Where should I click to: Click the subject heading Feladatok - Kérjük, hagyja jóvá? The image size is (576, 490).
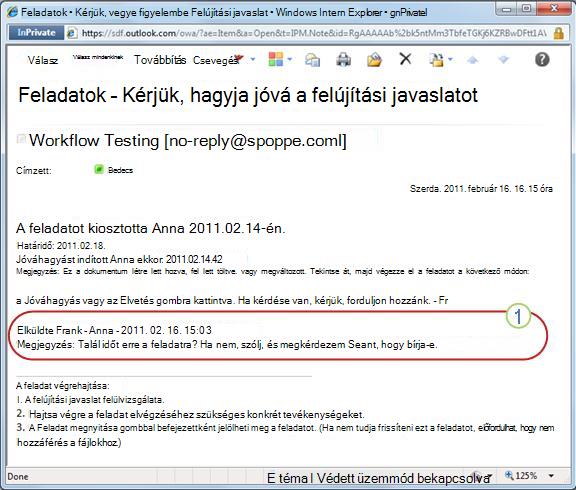pos(248,96)
